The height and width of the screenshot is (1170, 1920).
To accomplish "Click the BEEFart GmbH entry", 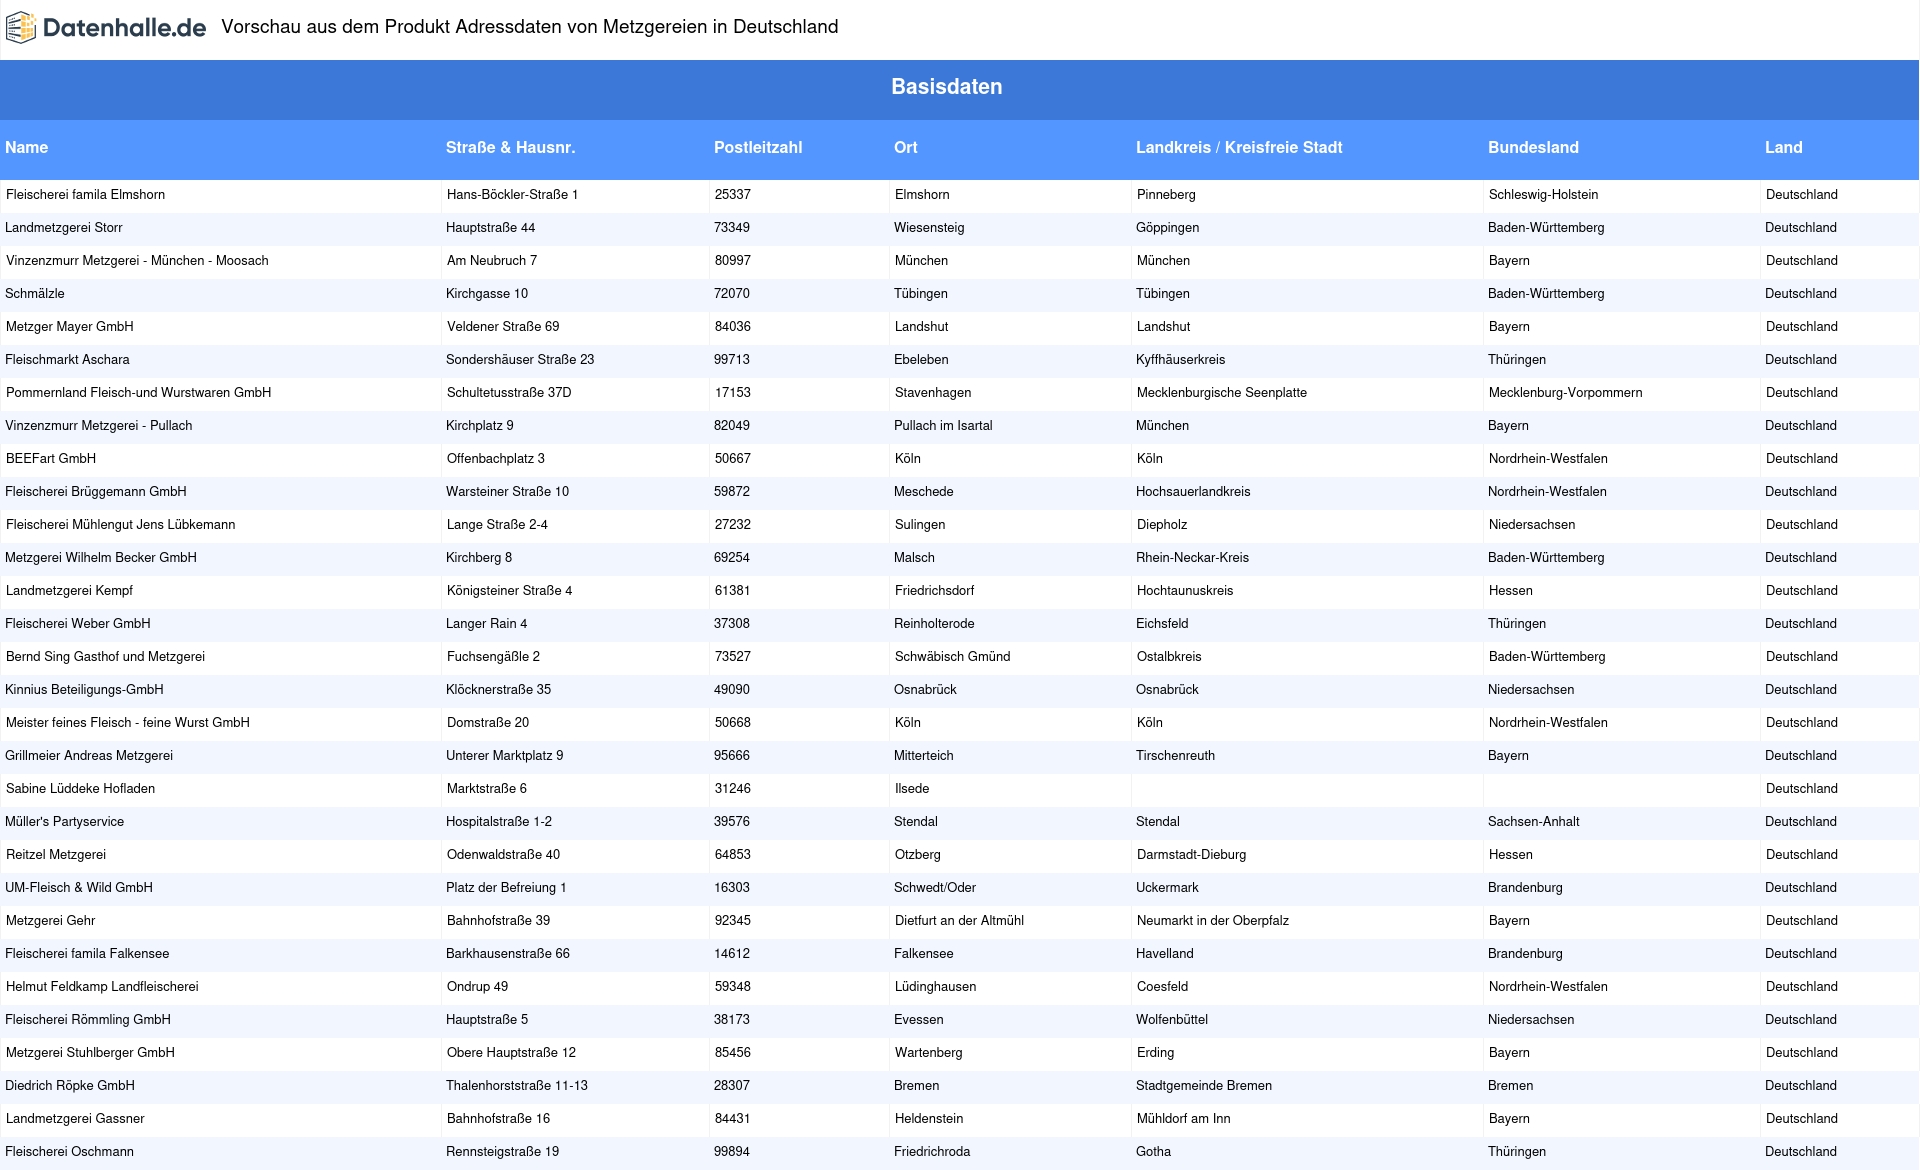I will click(x=51, y=459).
